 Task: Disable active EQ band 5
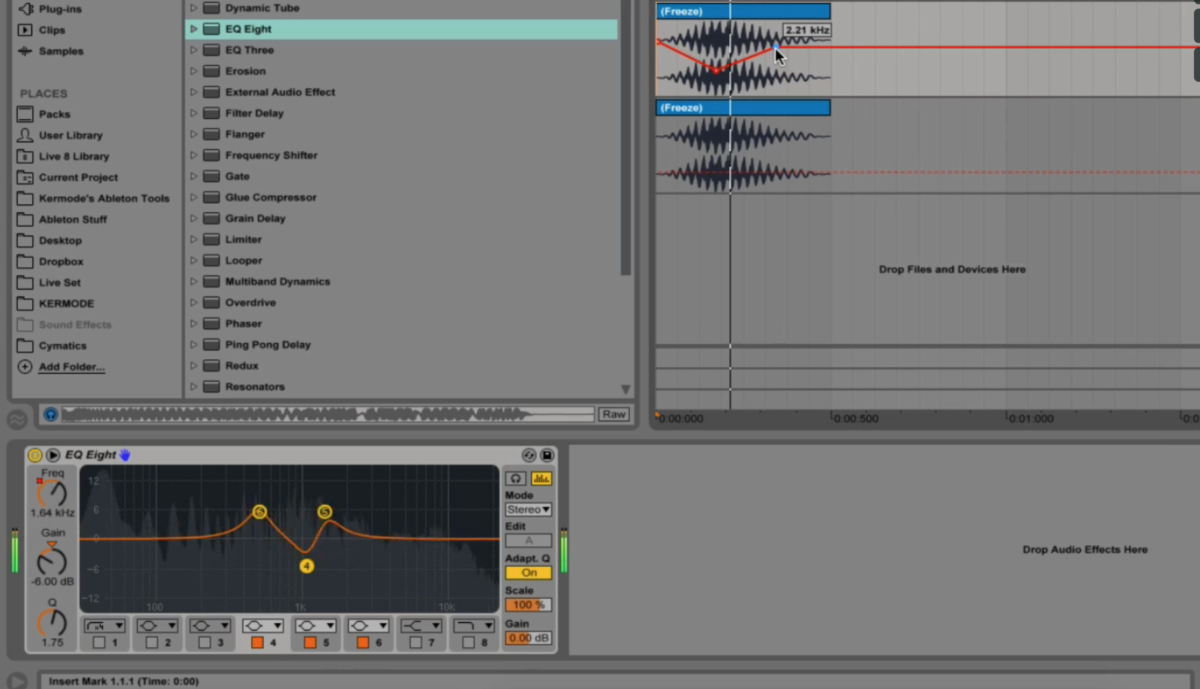[x=310, y=643]
